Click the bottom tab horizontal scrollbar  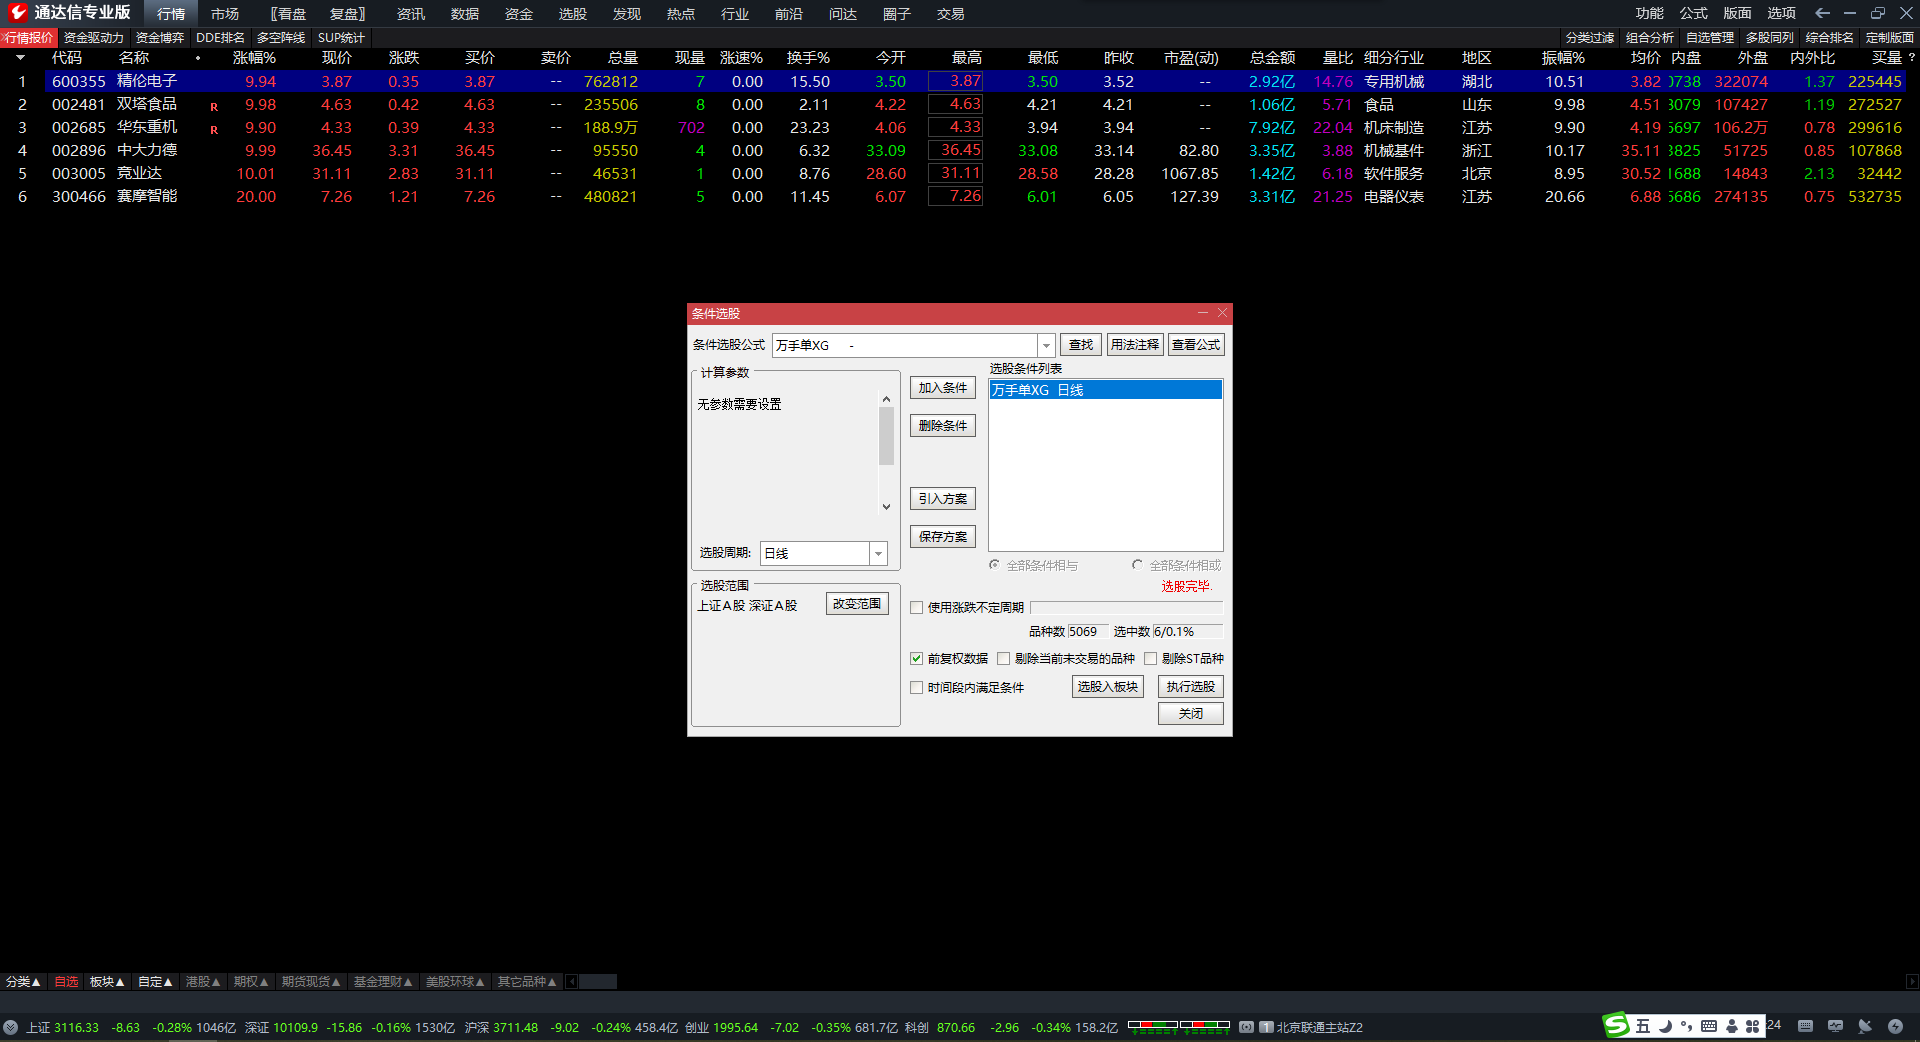click(598, 982)
